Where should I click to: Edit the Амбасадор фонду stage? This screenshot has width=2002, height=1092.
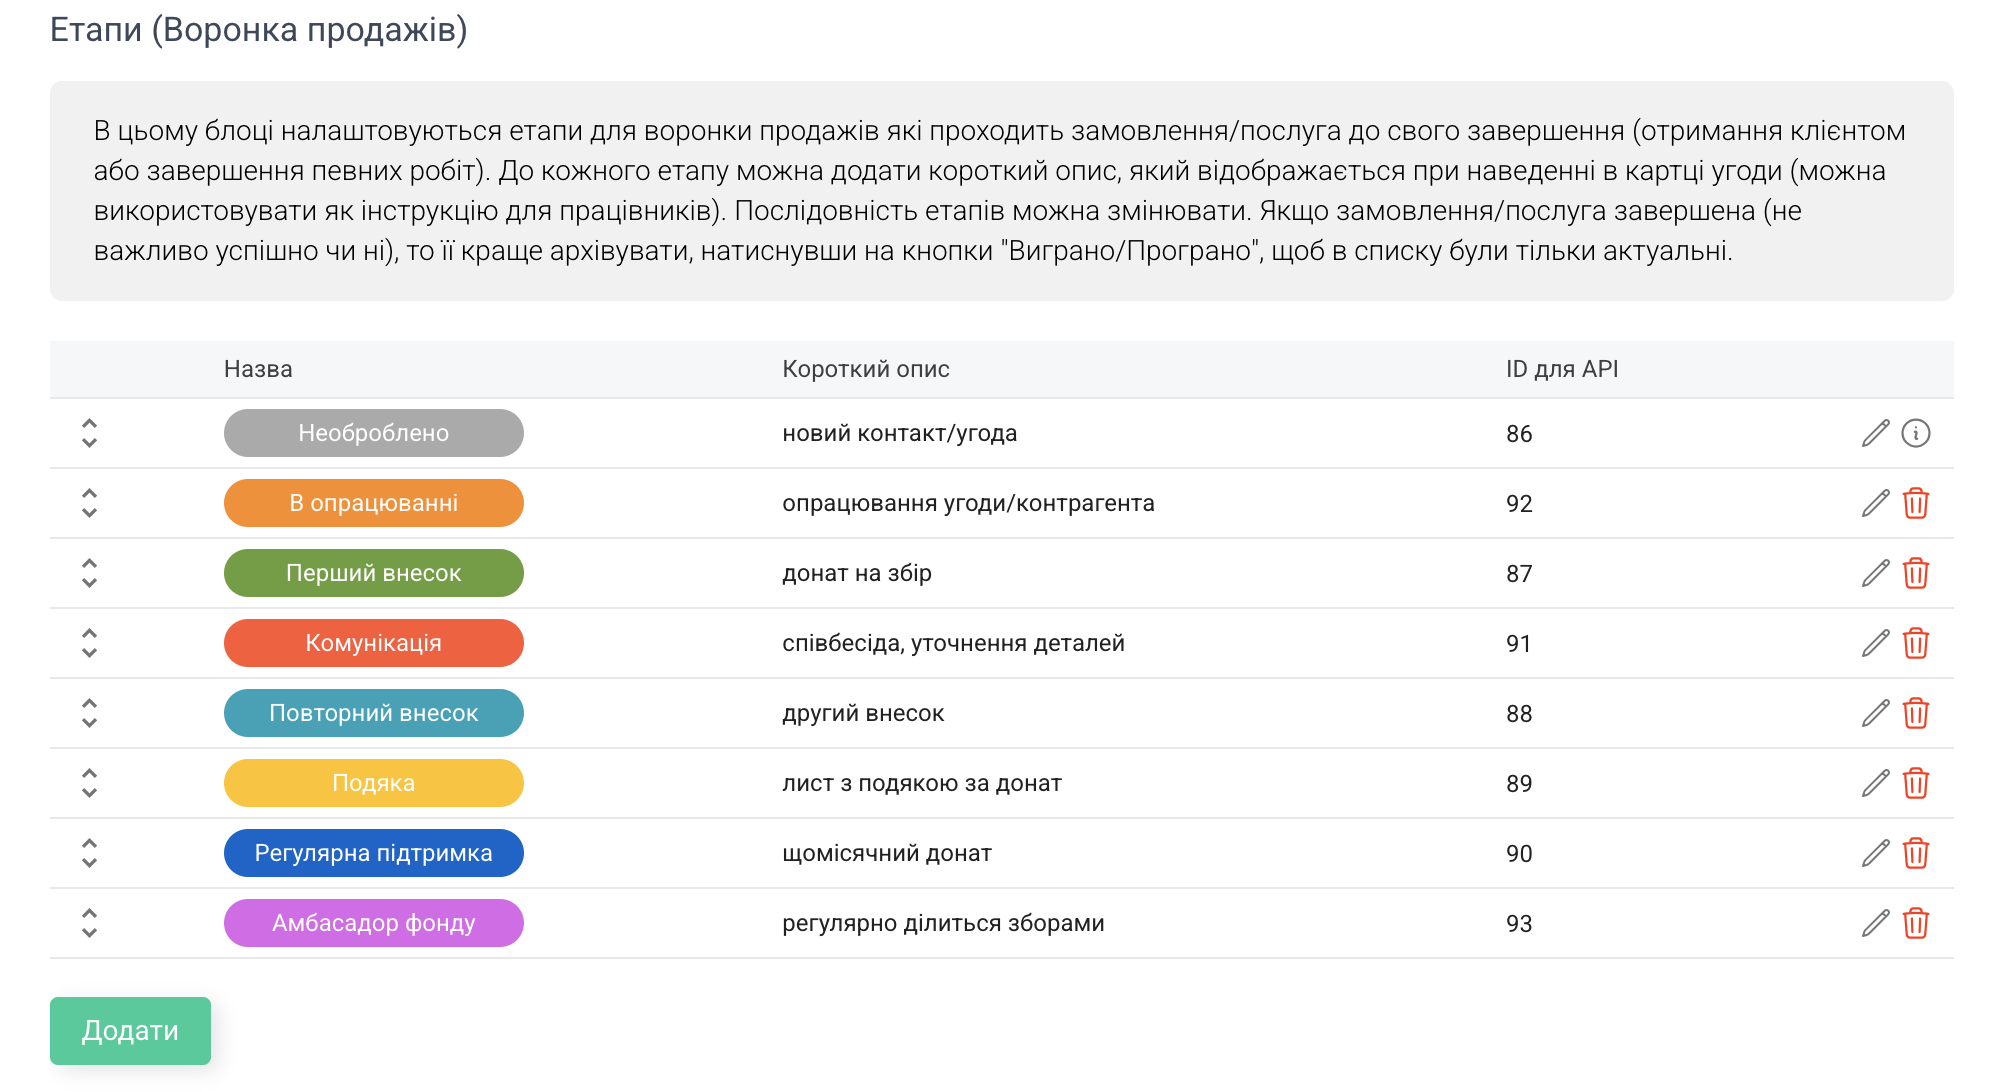tap(1875, 923)
